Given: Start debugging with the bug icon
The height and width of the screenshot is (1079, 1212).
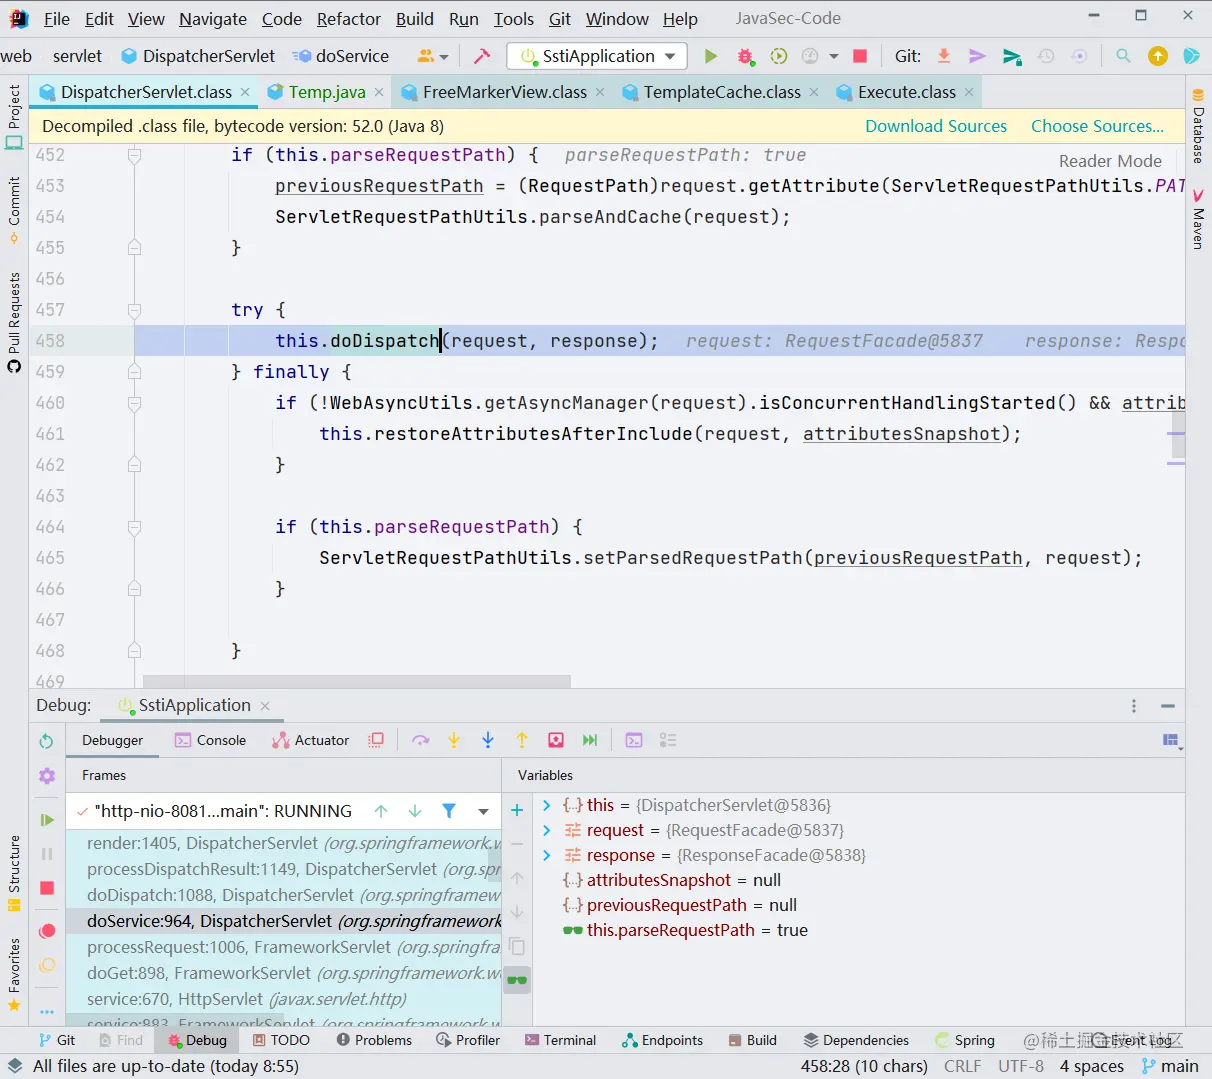Looking at the screenshot, I should point(745,56).
